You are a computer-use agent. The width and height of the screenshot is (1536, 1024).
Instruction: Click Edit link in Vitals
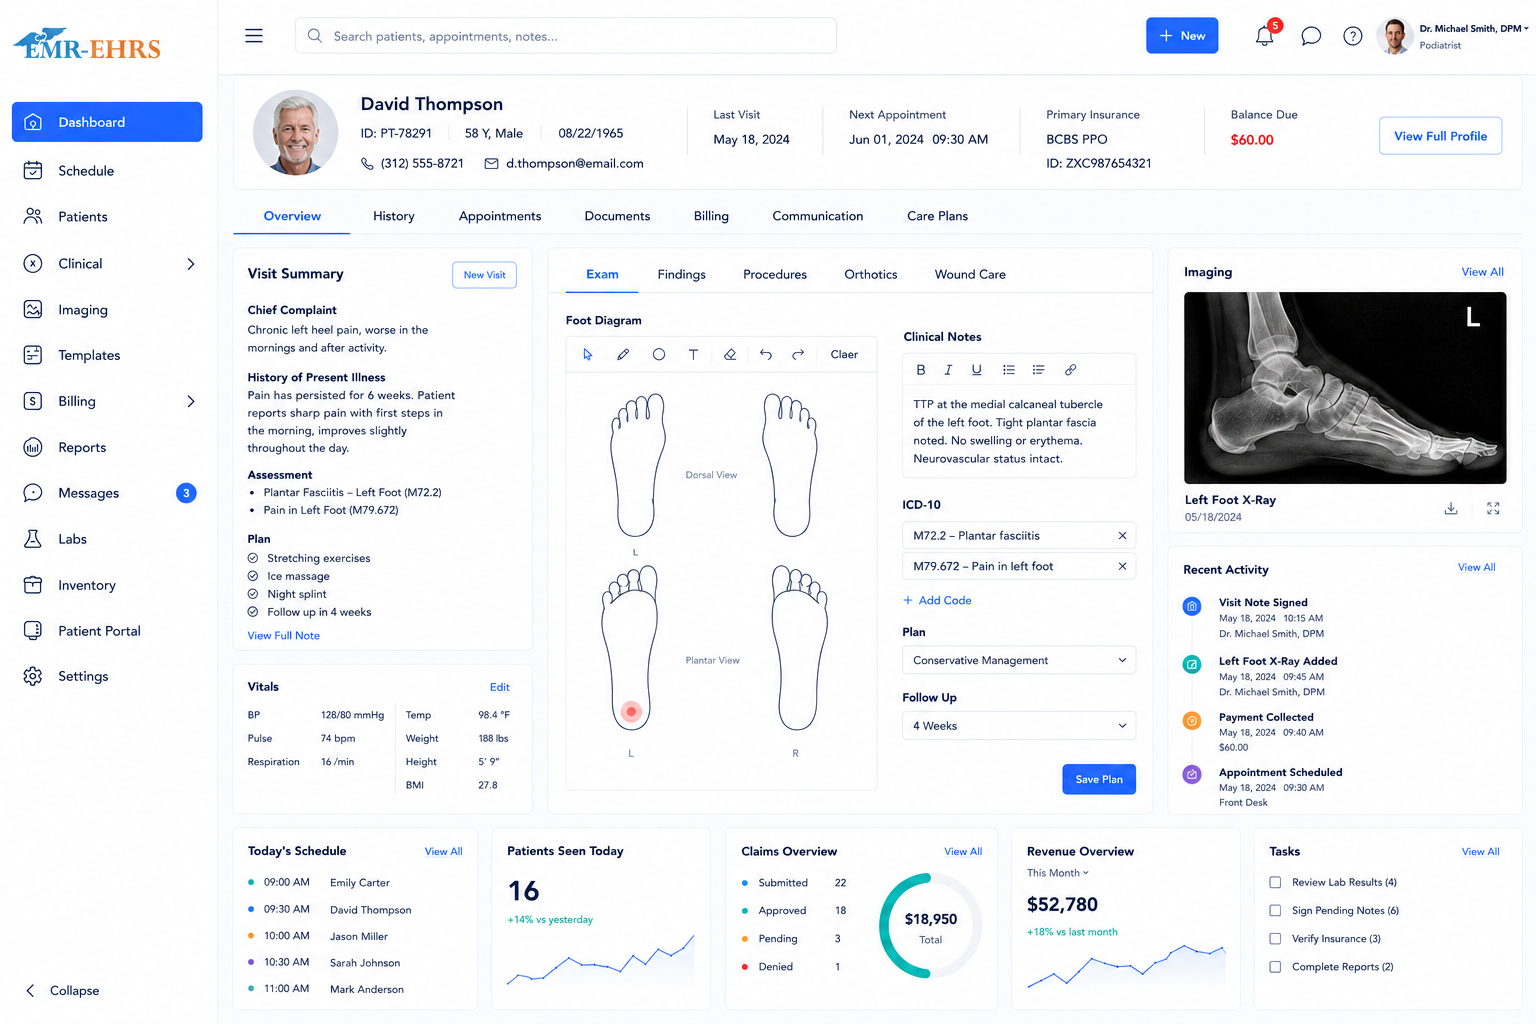point(500,687)
